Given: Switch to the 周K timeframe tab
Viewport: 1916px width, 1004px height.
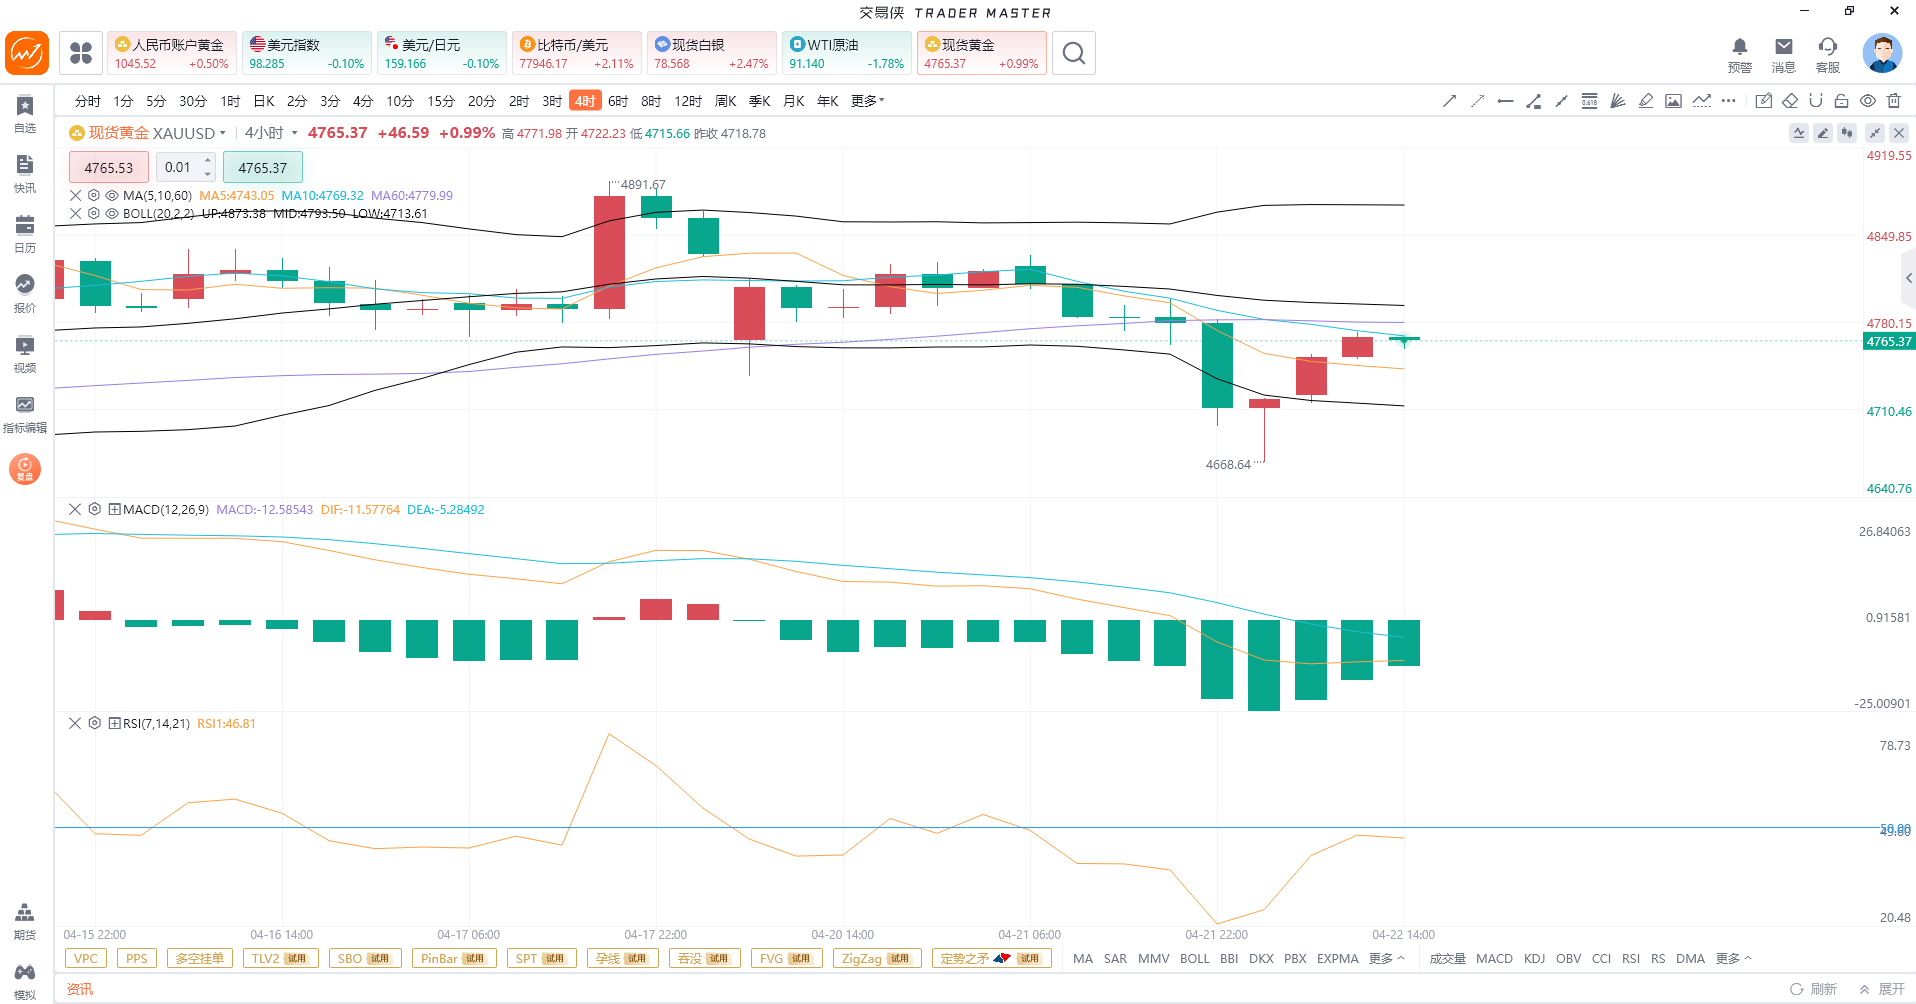Looking at the screenshot, I should [726, 101].
